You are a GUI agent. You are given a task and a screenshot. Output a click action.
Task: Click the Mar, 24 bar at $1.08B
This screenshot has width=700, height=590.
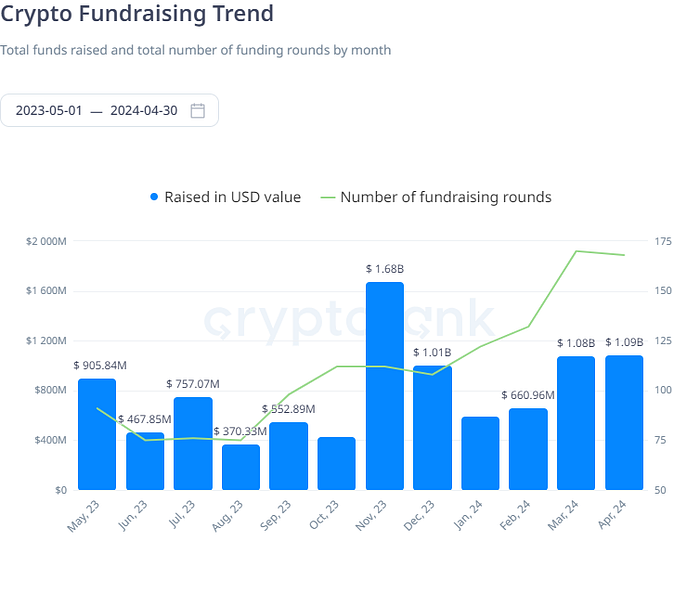tap(576, 423)
